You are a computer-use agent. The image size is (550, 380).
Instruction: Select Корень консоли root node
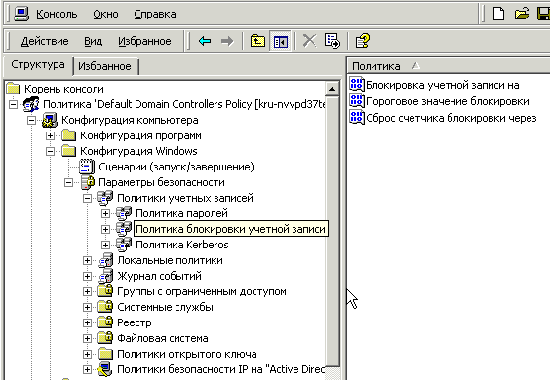(x=63, y=89)
